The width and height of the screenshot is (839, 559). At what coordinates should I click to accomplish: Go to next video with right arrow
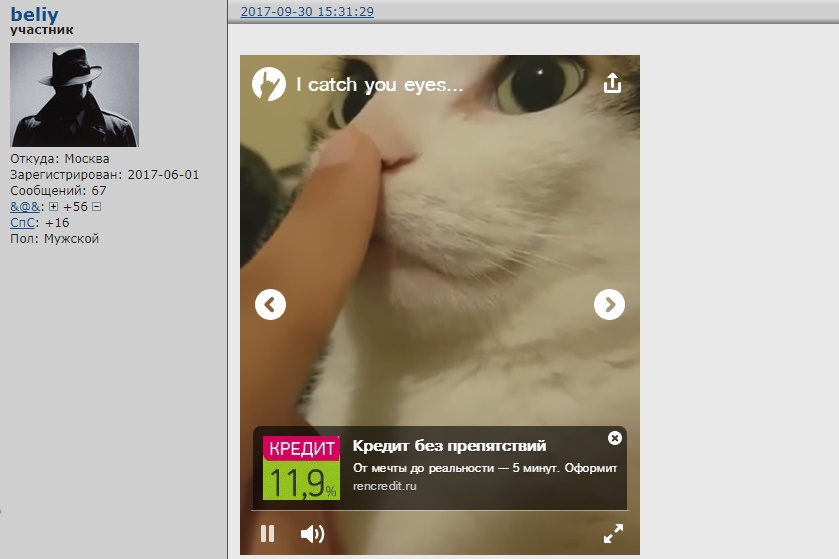pyautogui.click(x=609, y=304)
